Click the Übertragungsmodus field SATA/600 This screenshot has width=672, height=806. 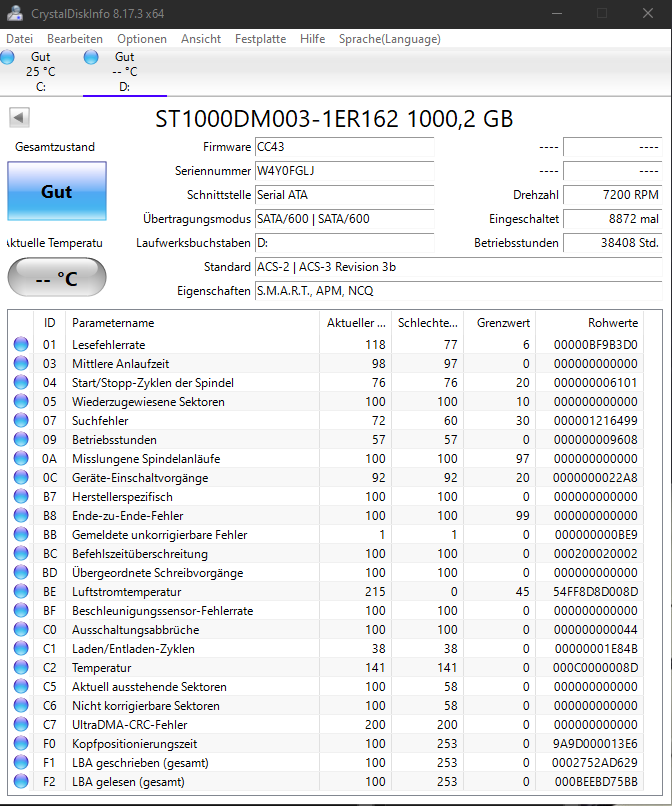(x=344, y=219)
